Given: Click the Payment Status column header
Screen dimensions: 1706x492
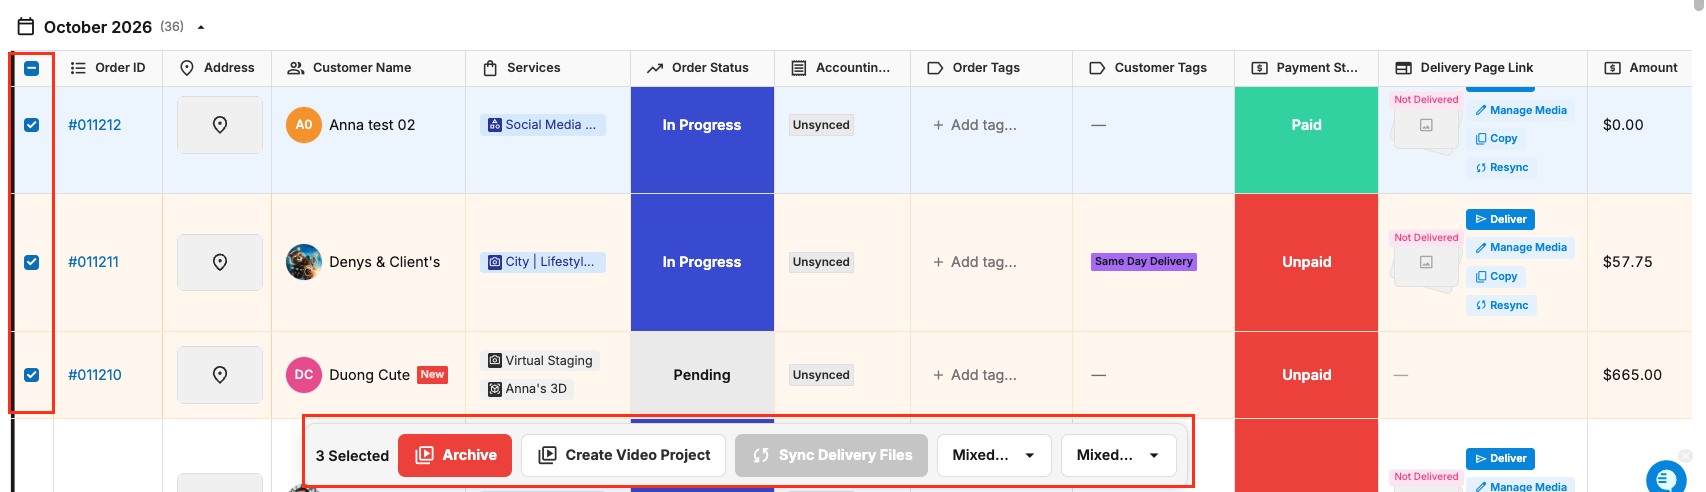Looking at the screenshot, I should (1306, 68).
